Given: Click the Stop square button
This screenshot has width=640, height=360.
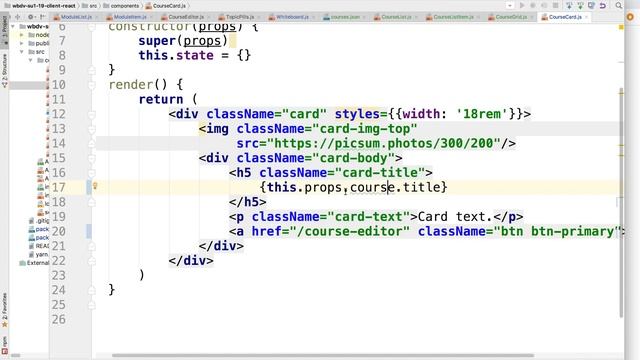Looking at the screenshot, I should tap(556, 6).
